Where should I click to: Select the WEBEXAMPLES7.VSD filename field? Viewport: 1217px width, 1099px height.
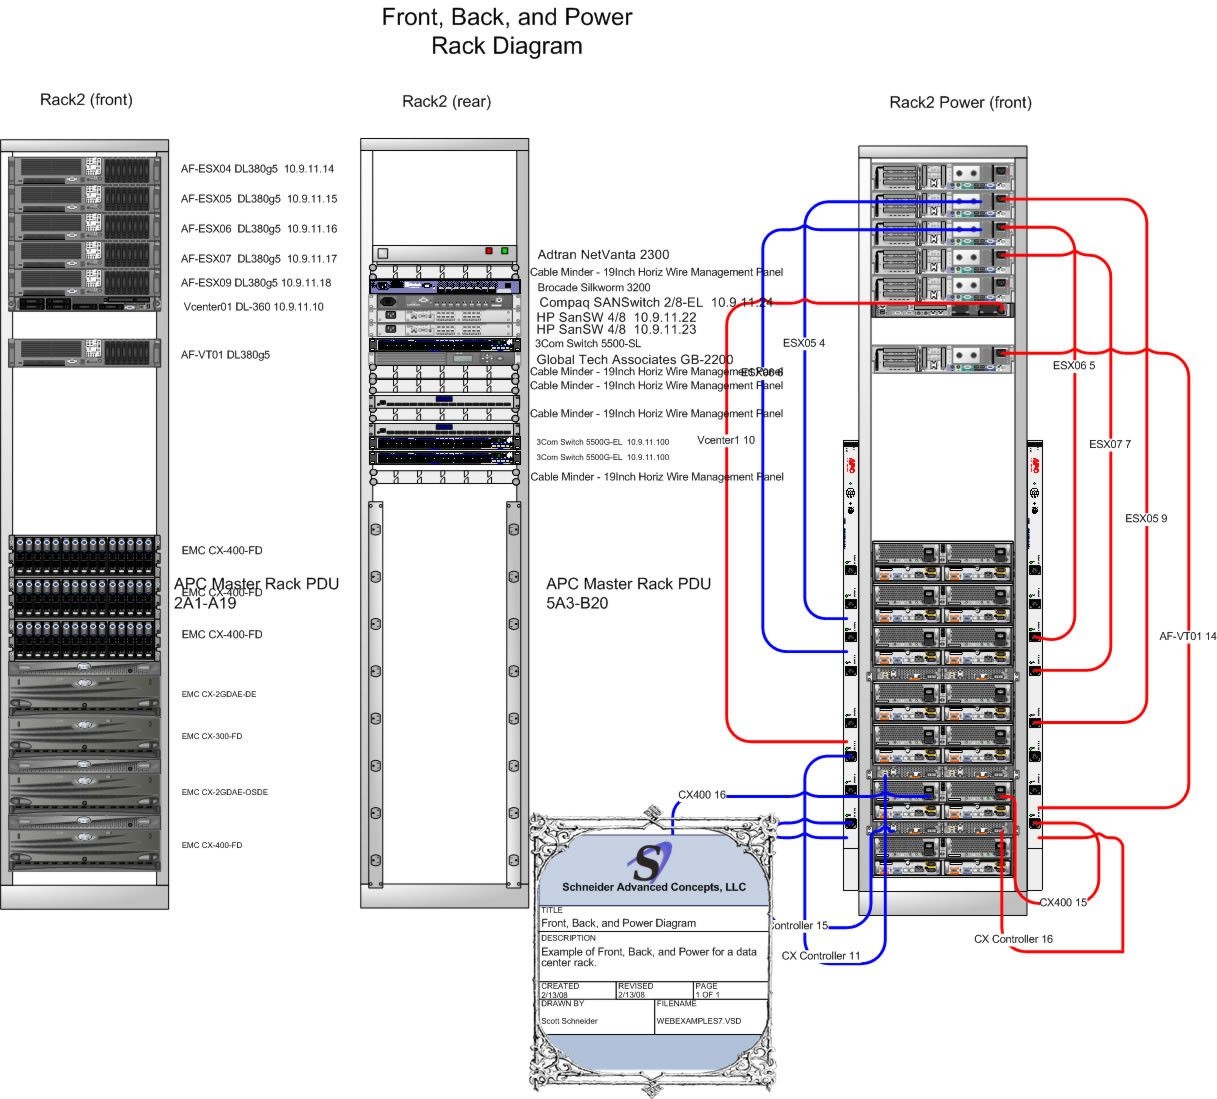[701, 1020]
